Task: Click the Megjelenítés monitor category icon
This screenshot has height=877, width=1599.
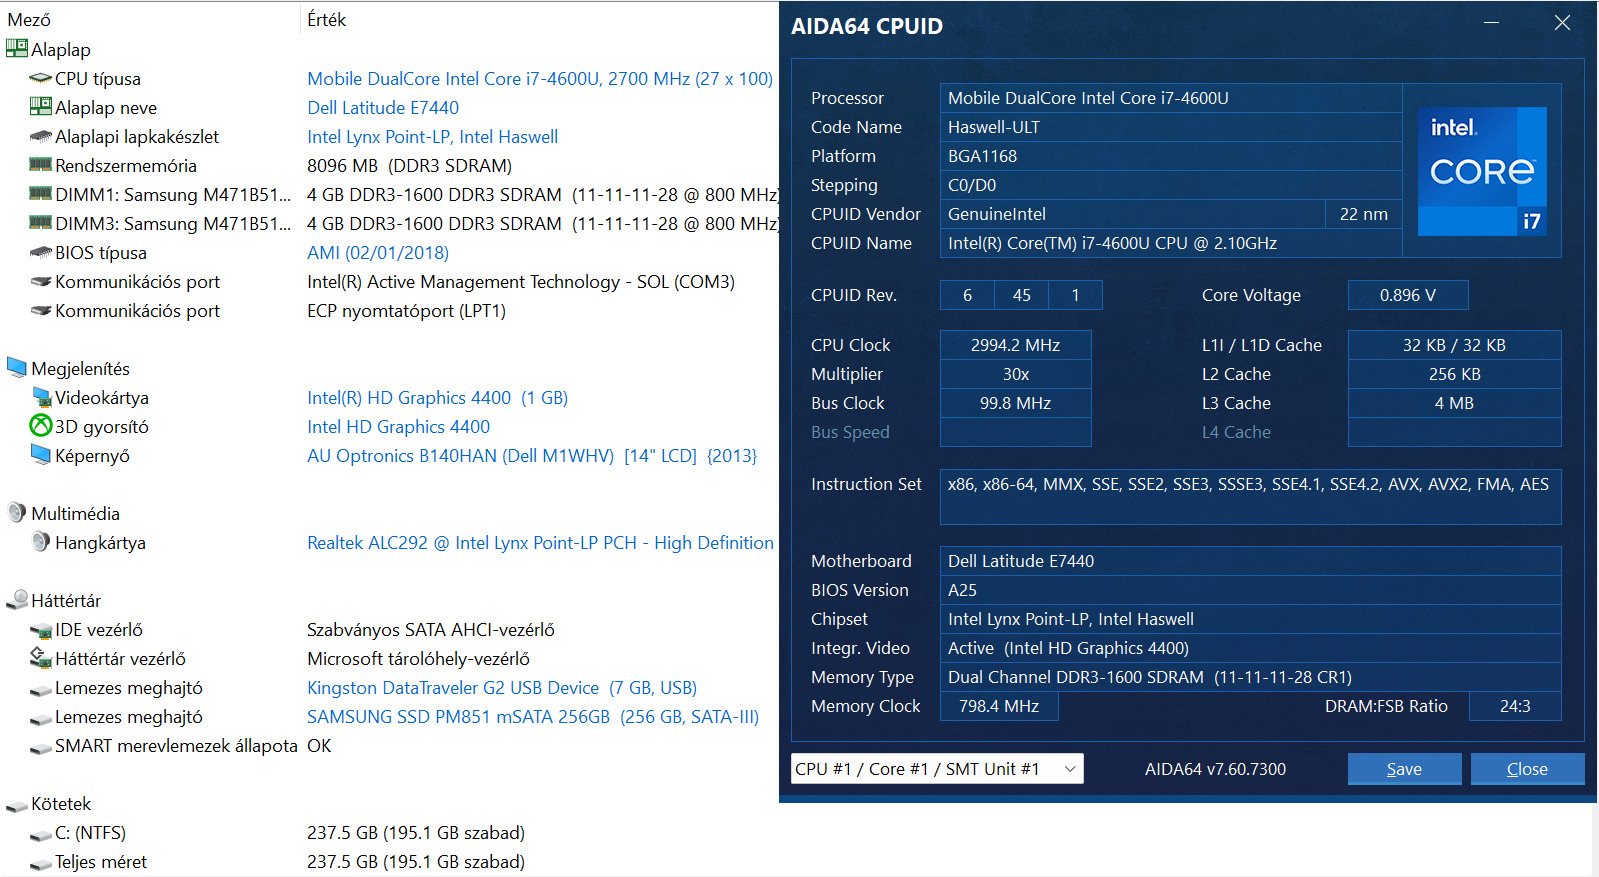Action: click(x=17, y=367)
